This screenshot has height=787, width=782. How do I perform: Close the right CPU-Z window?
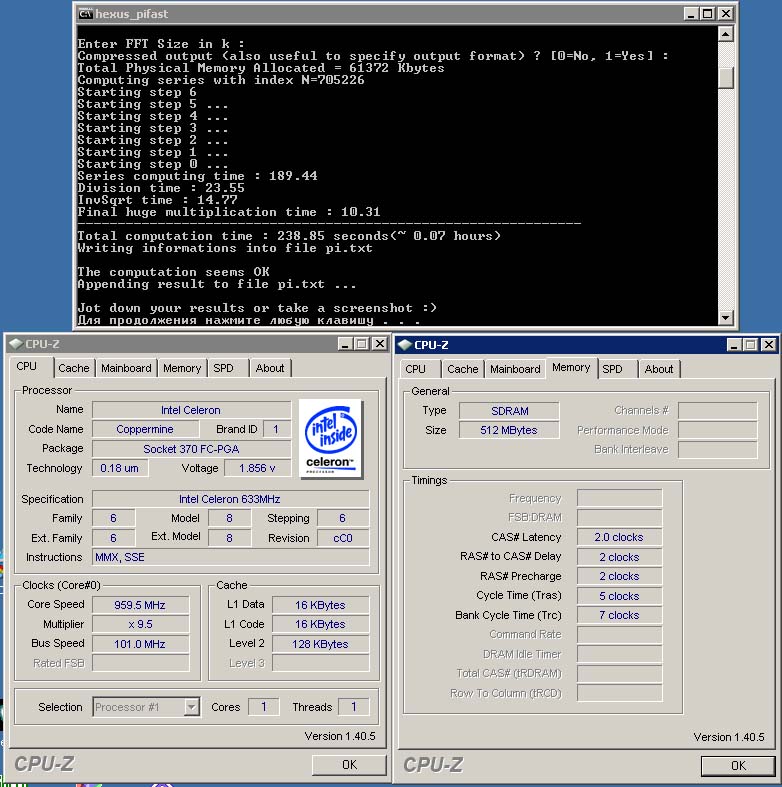(769, 345)
